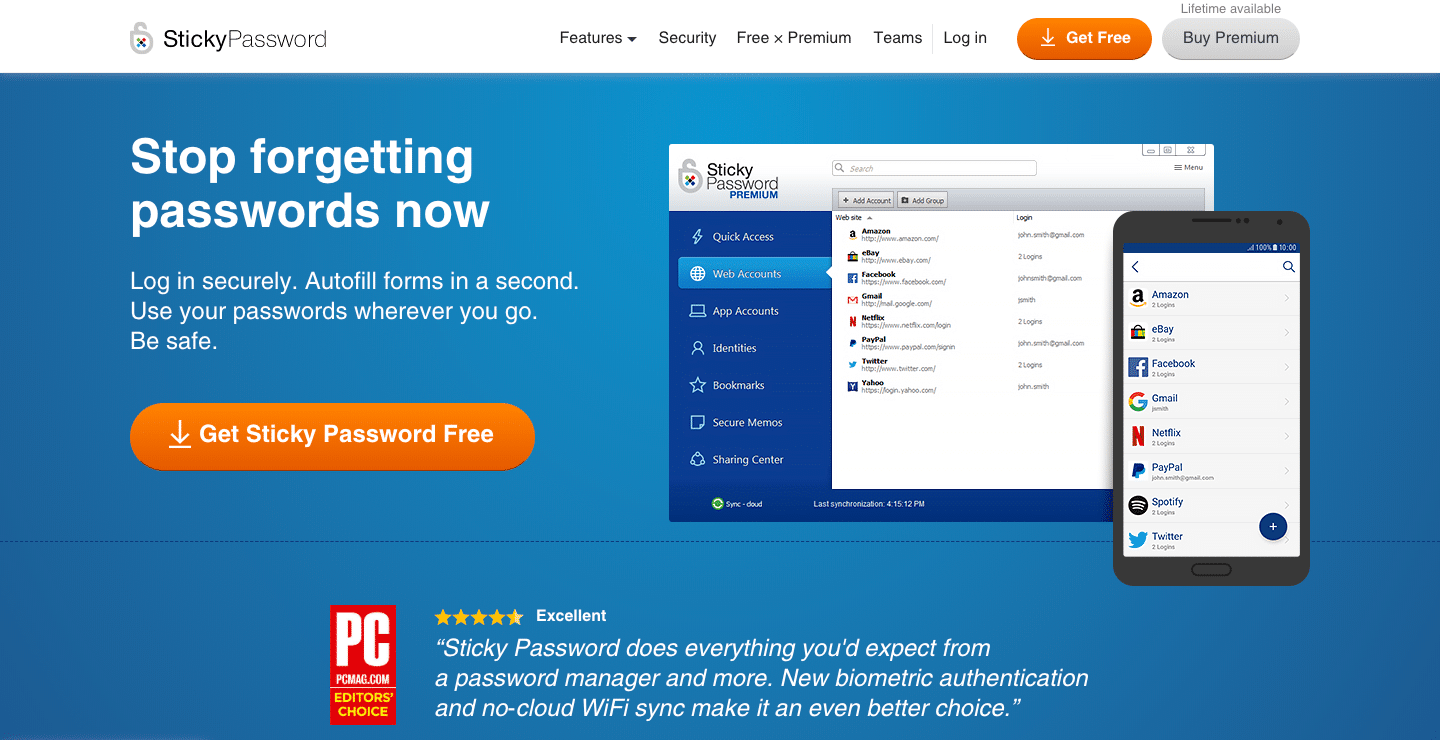Screen dimensions: 1440x740
Task: Open the Teams page
Action: point(898,38)
